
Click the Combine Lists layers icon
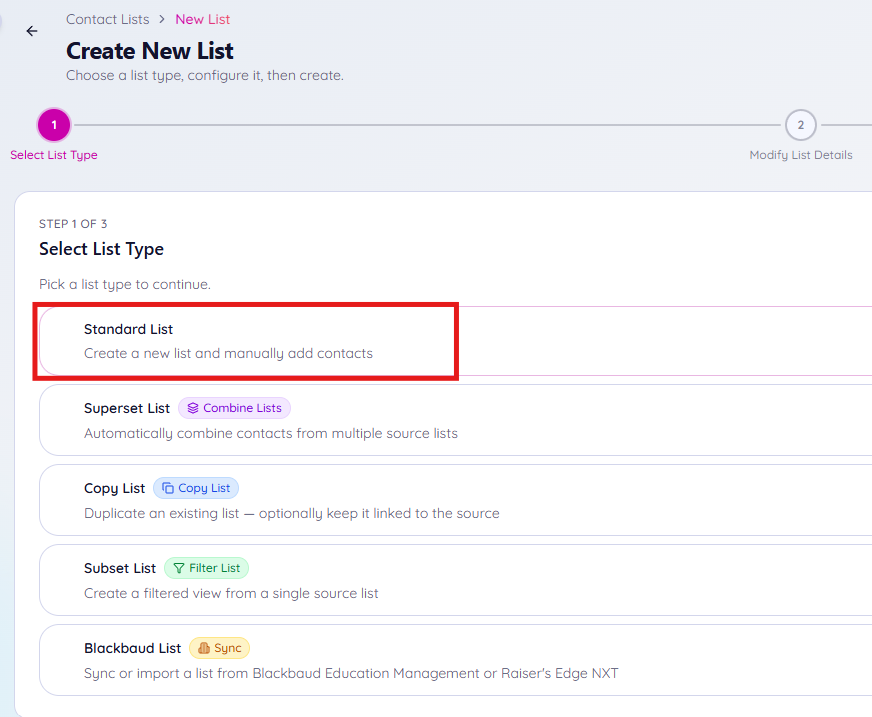192,408
